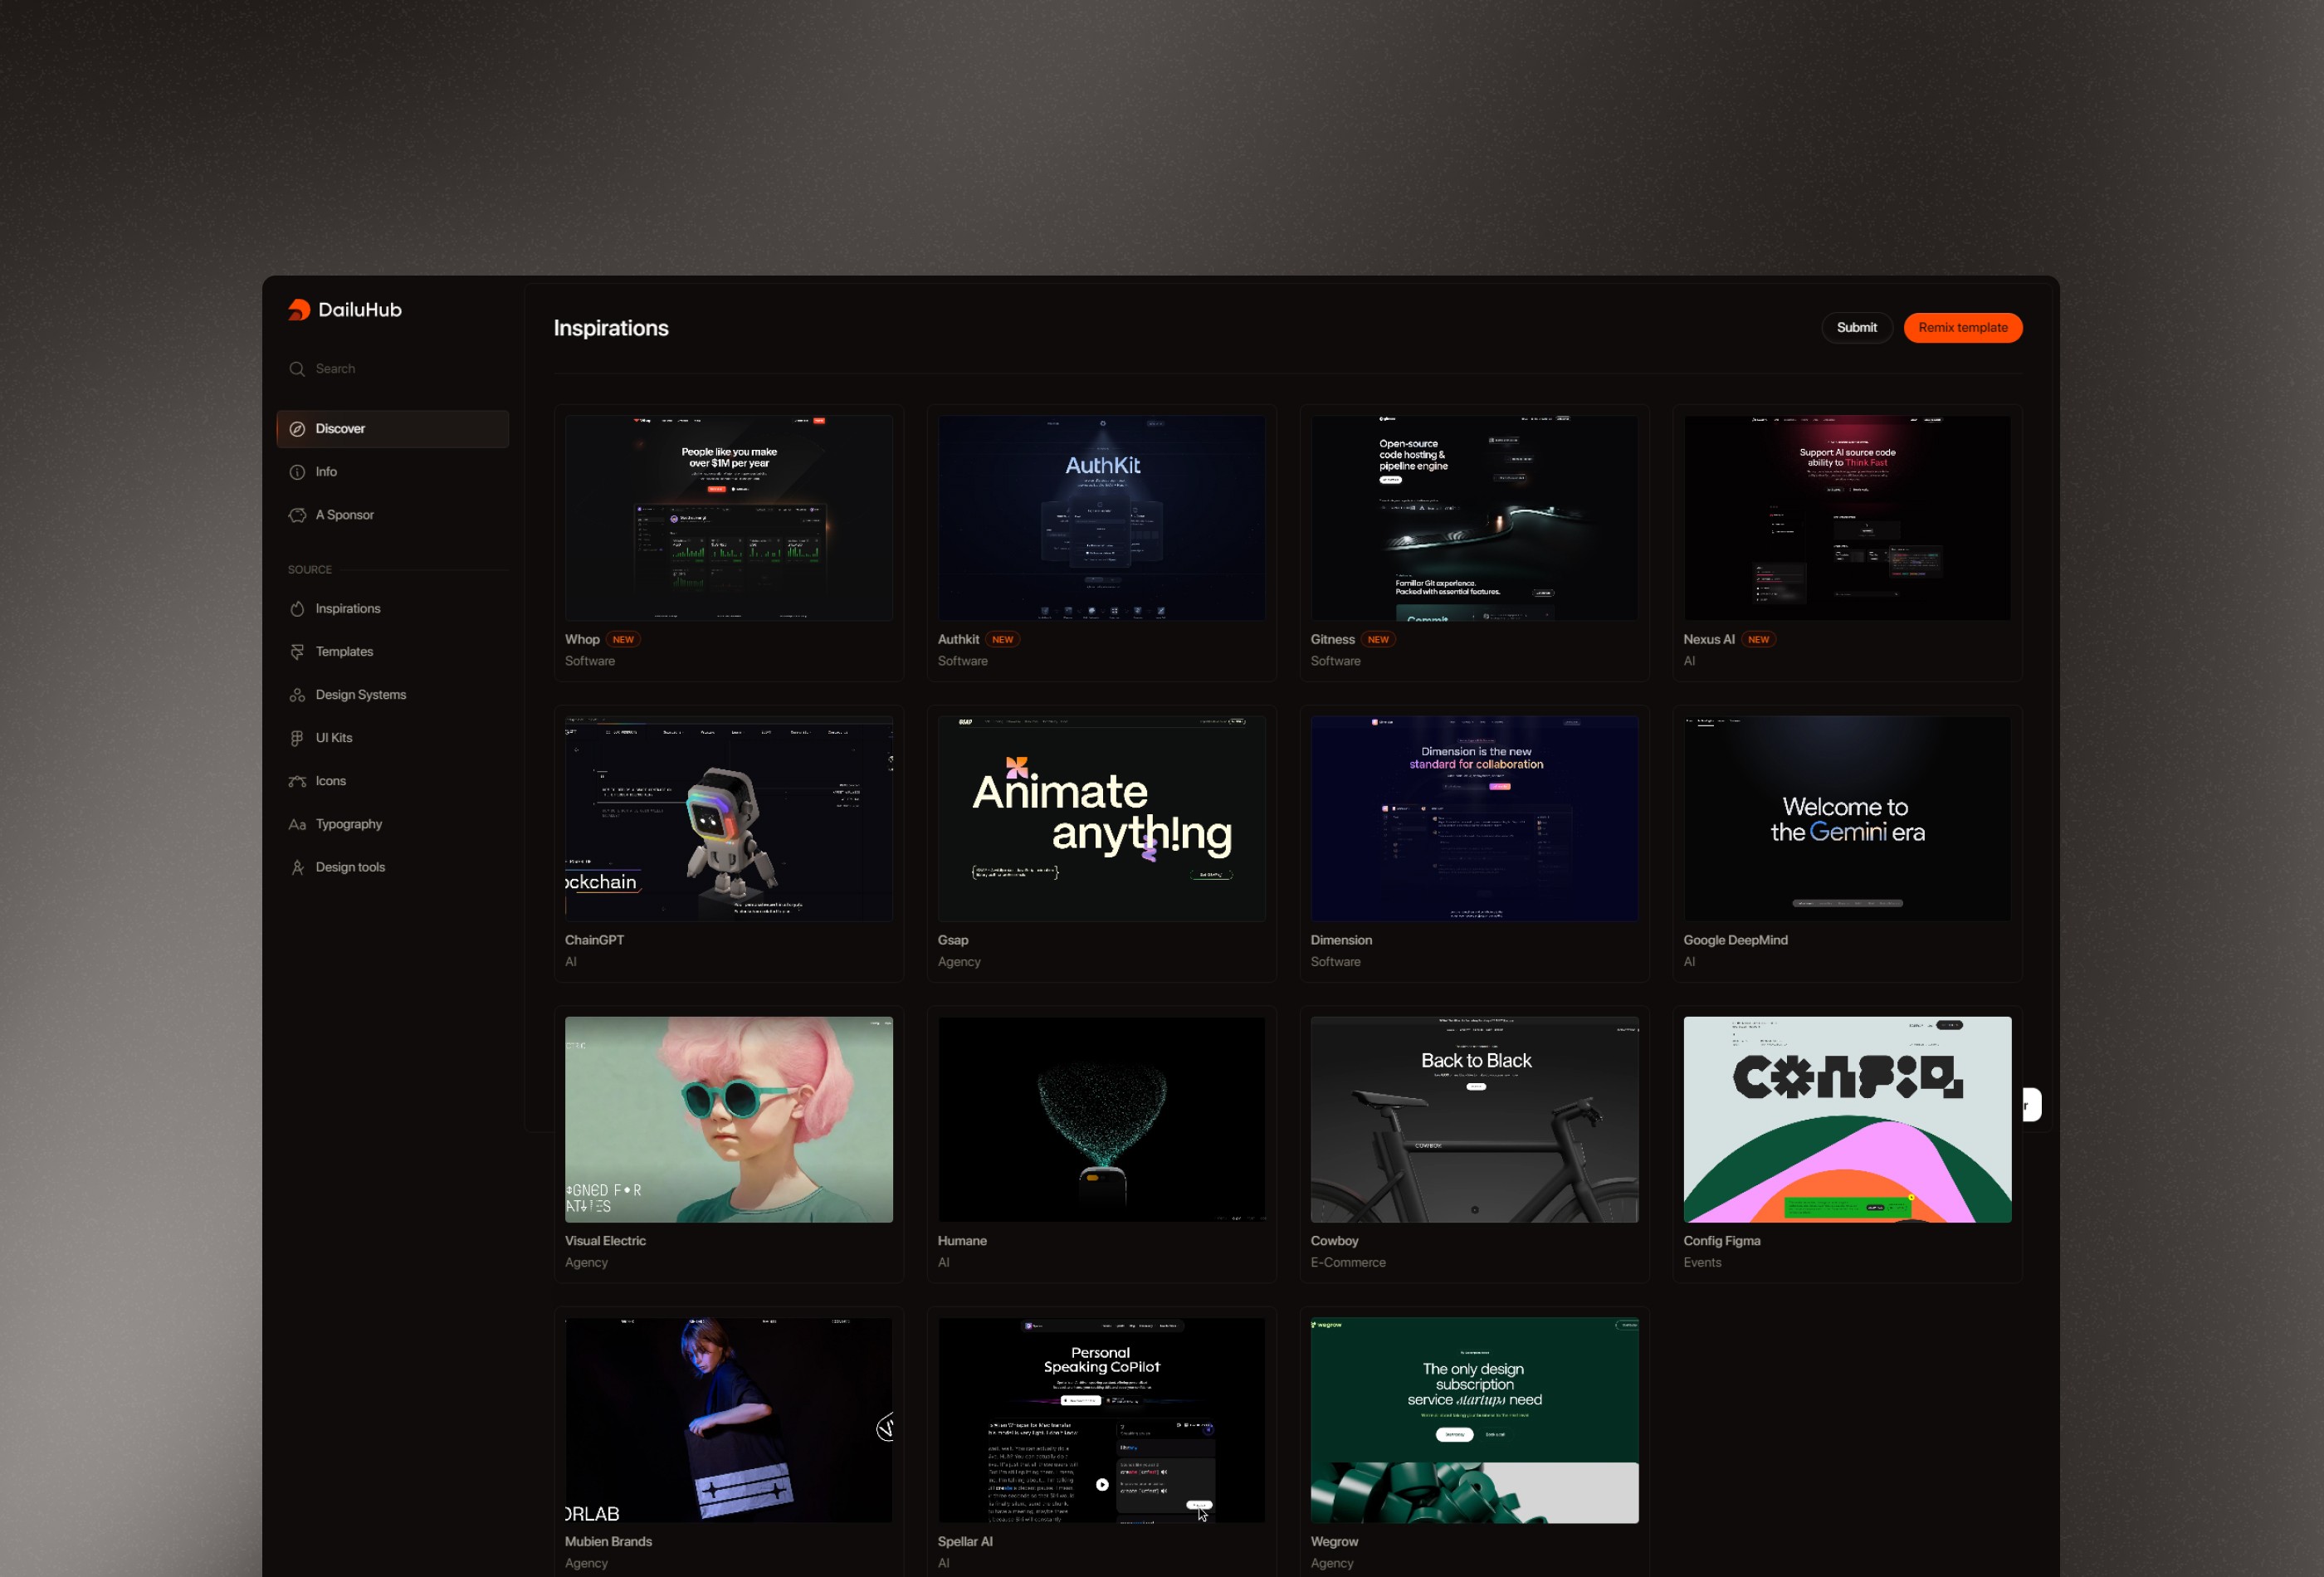
Task: Click the DailuHub logo
Action: [345, 310]
